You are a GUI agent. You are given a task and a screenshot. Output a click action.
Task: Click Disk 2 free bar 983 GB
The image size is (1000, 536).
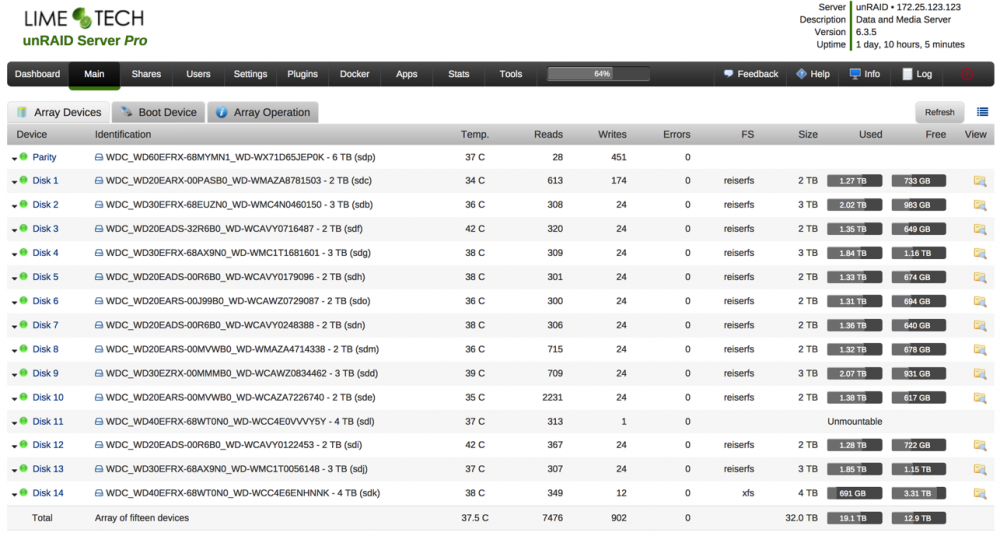pos(918,205)
